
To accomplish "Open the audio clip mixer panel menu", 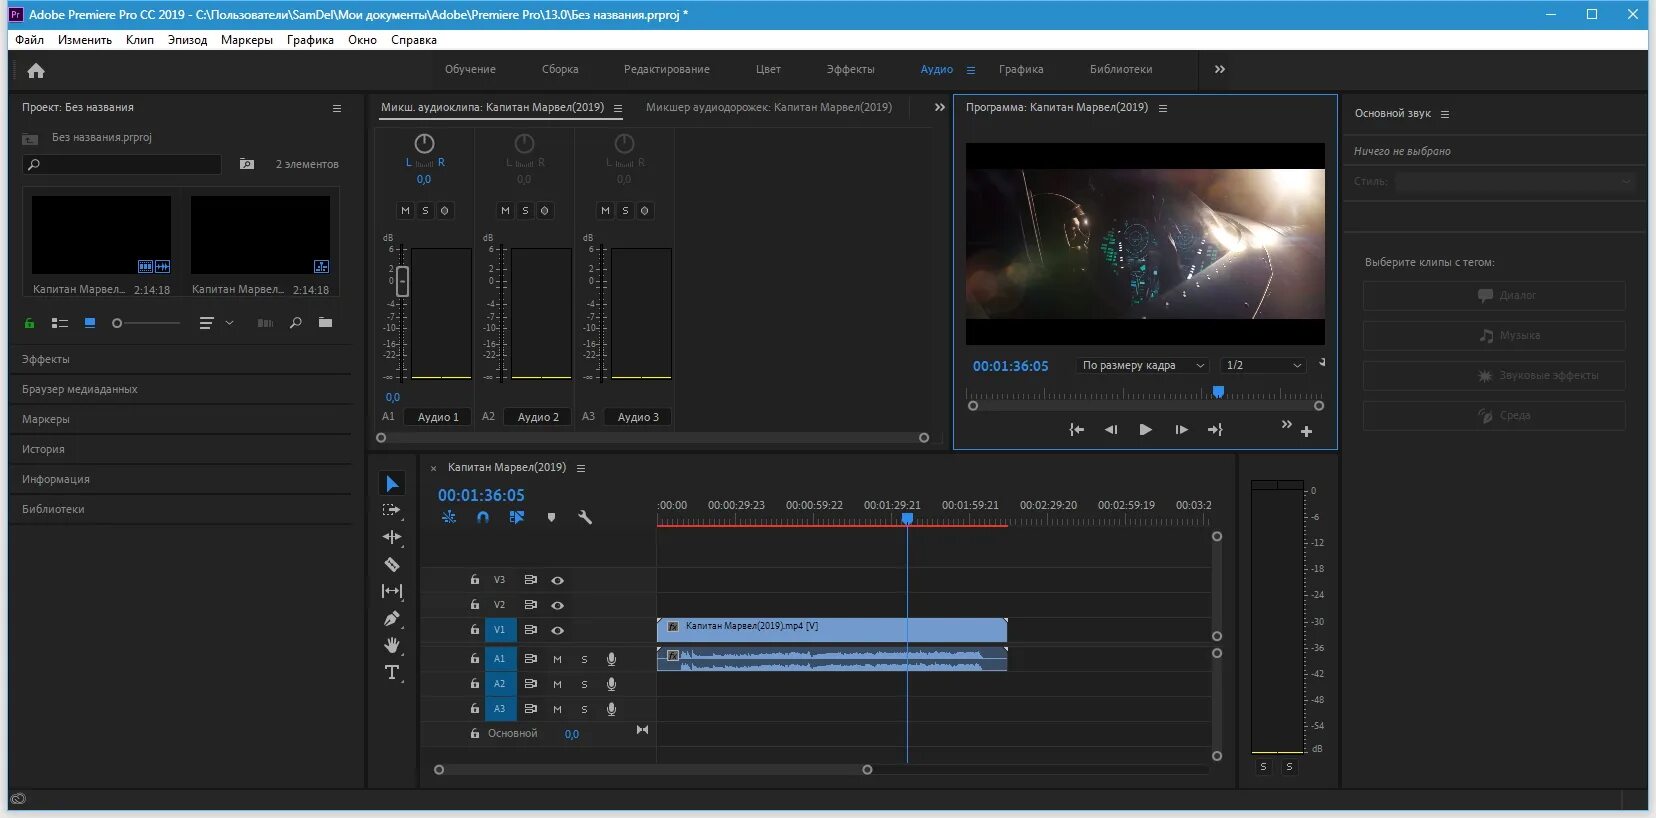I will click(618, 108).
